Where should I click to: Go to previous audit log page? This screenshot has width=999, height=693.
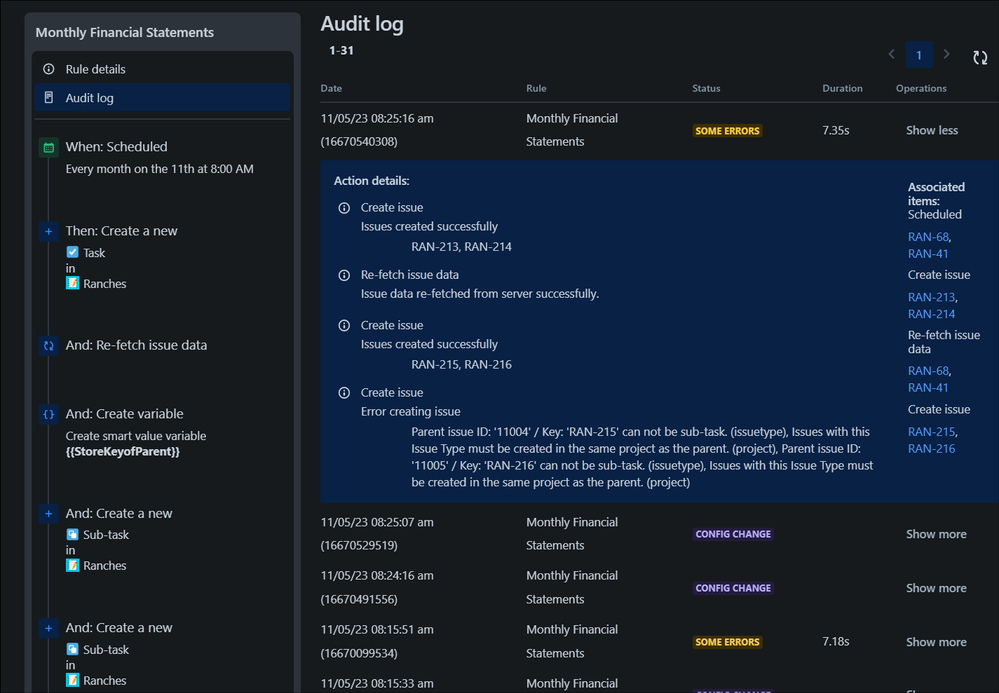coord(891,54)
